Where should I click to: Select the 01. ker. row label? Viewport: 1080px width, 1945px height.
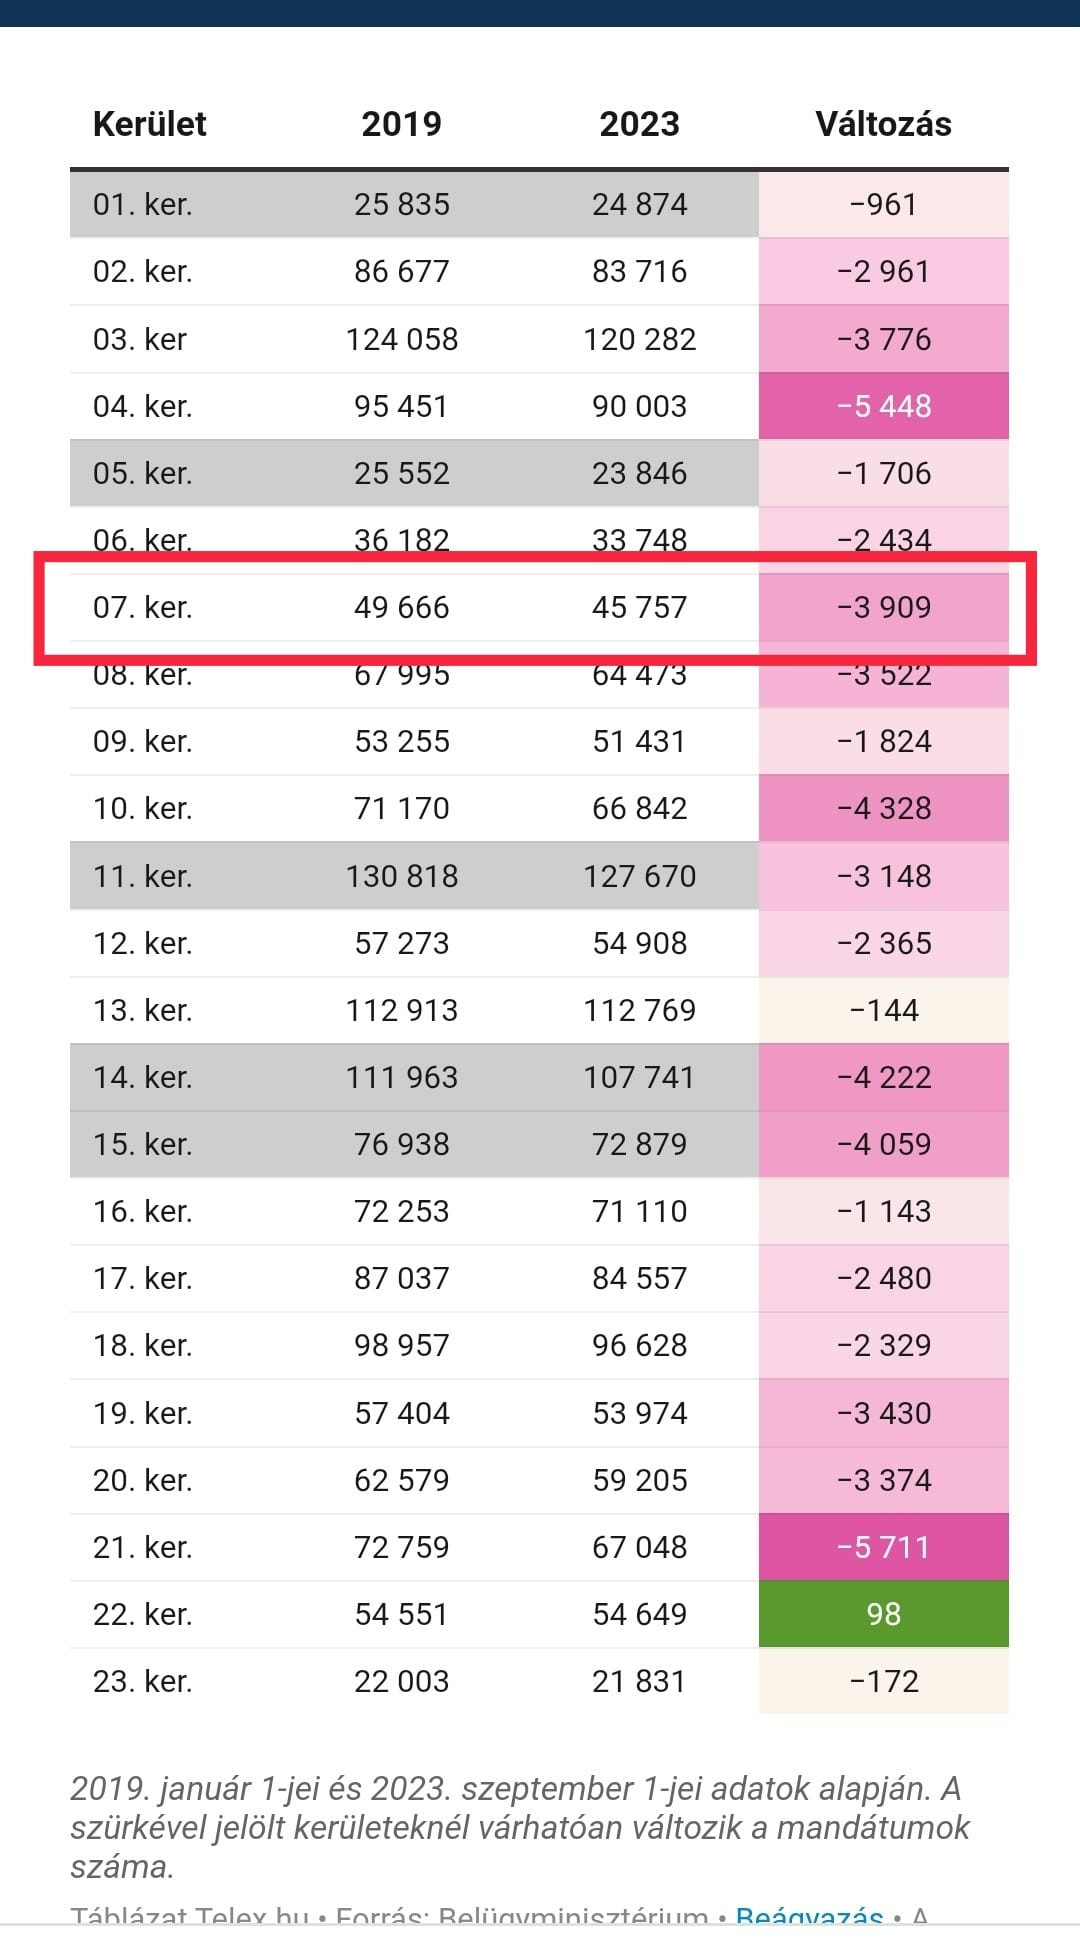pyautogui.click(x=142, y=204)
